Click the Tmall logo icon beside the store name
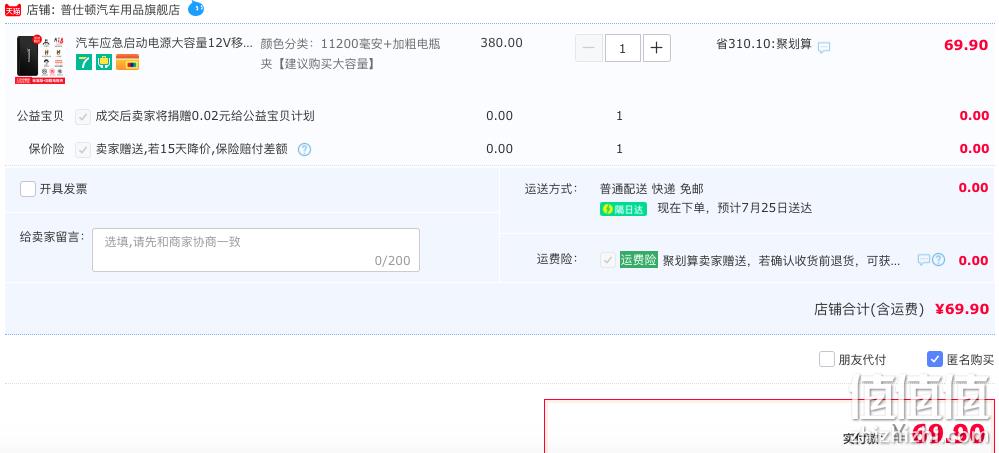Viewport: 999px width, 453px height. 13,10
